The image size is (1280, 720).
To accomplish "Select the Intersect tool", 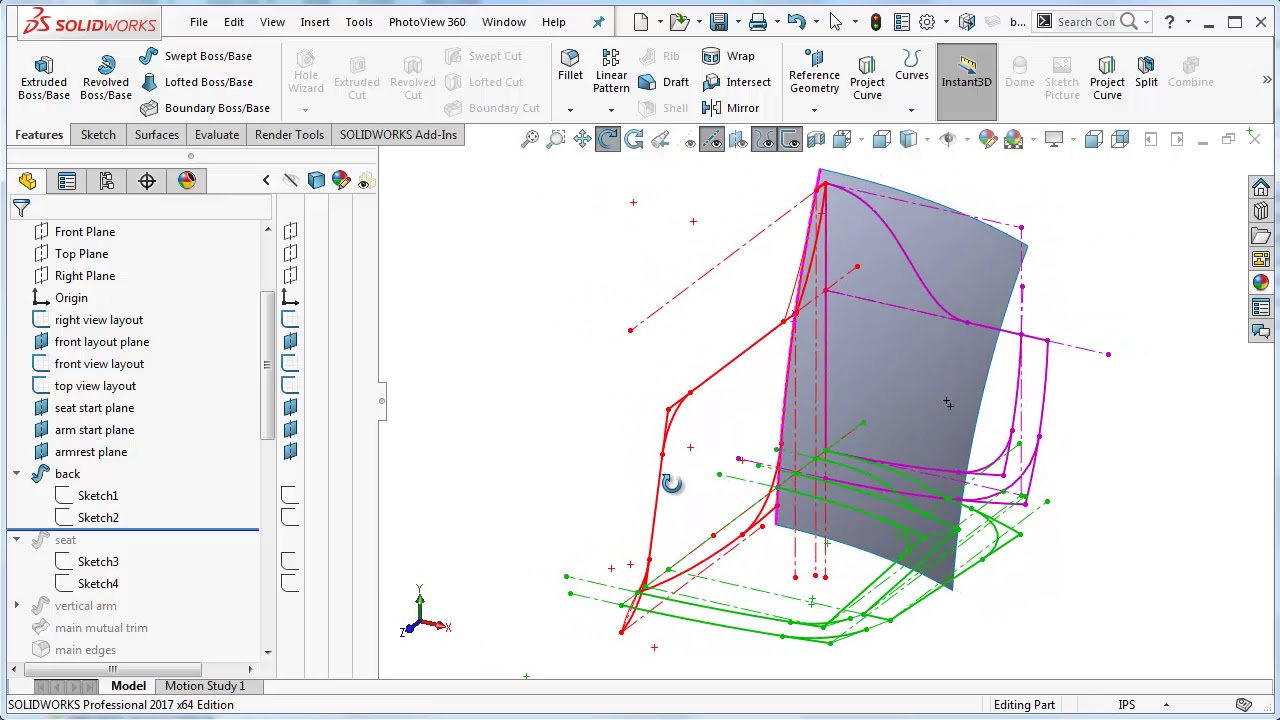I will pyautogui.click(x=736, y=82).
